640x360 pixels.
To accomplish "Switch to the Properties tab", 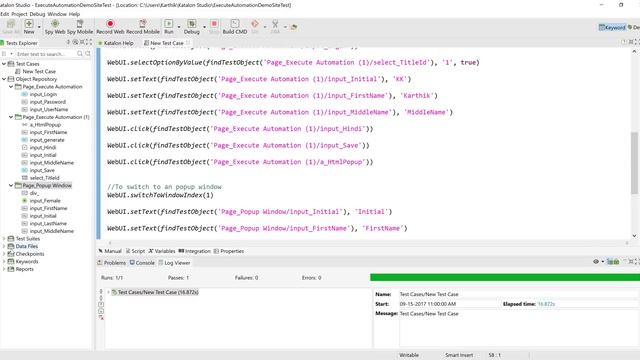I will click(229, 251).
